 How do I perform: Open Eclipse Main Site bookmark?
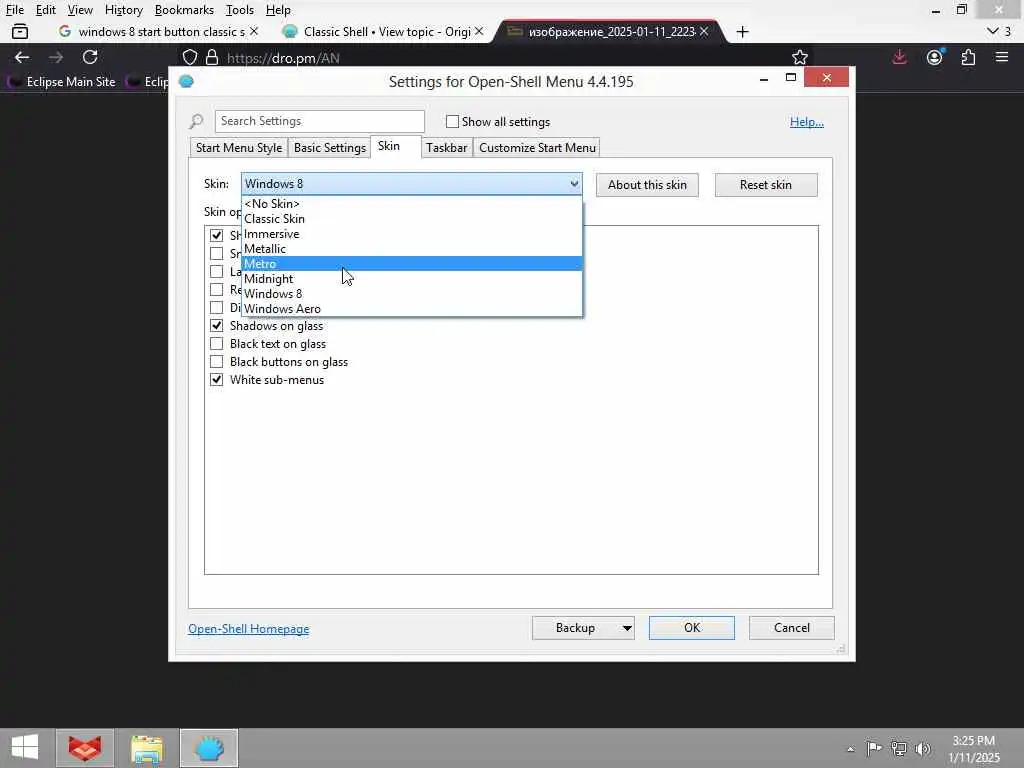coord(62,82)
